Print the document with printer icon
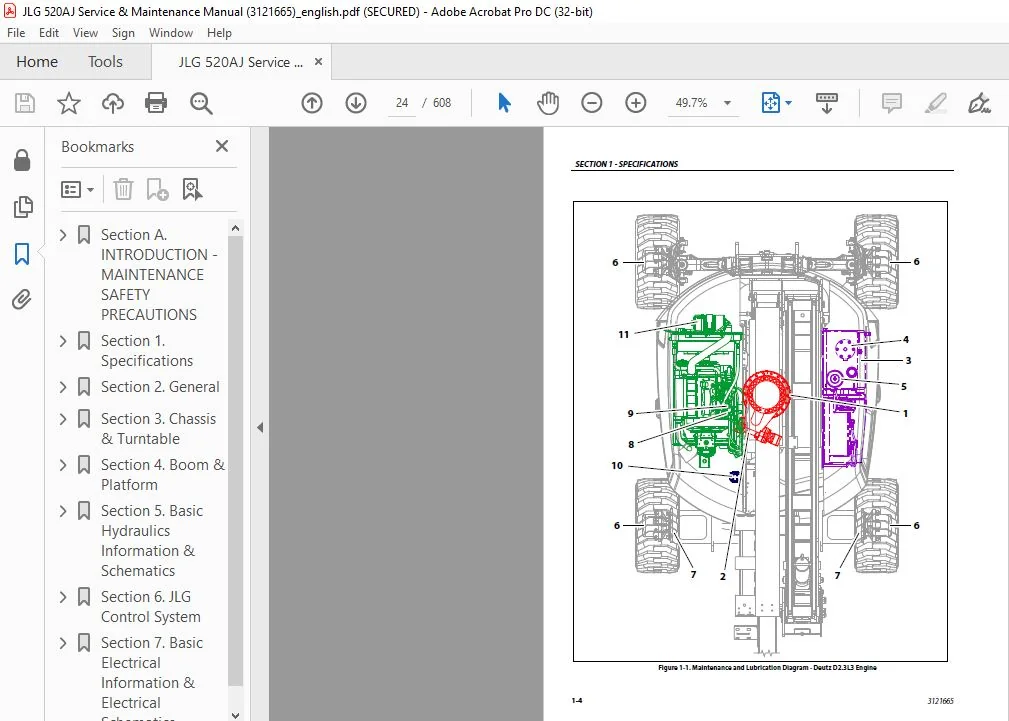Image resolution: width=1009 pixels, height=721 pixels. [x=156, y=103]
